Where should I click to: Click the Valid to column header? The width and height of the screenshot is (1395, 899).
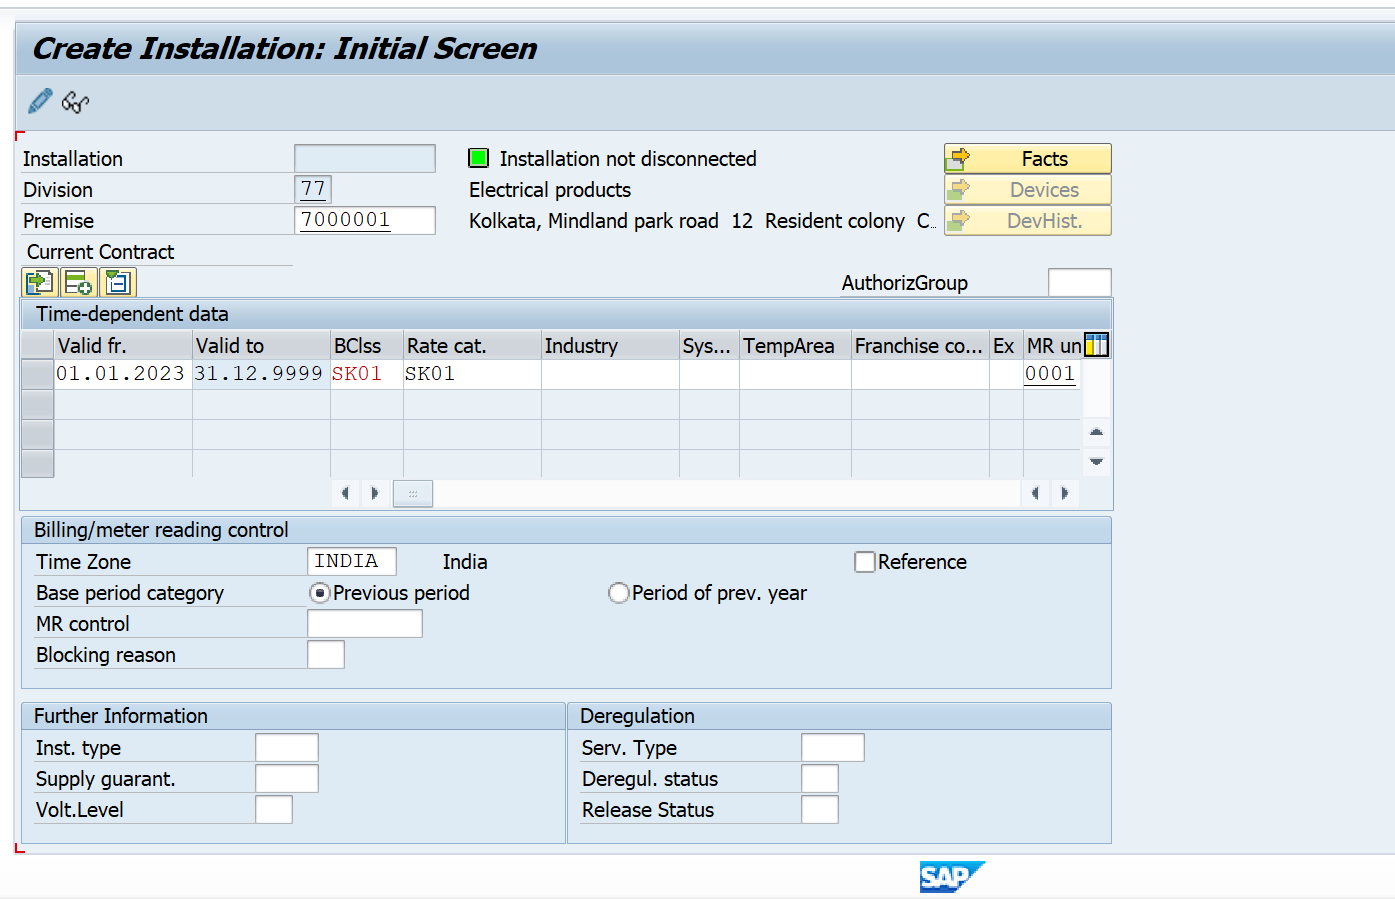click(262, 346)
